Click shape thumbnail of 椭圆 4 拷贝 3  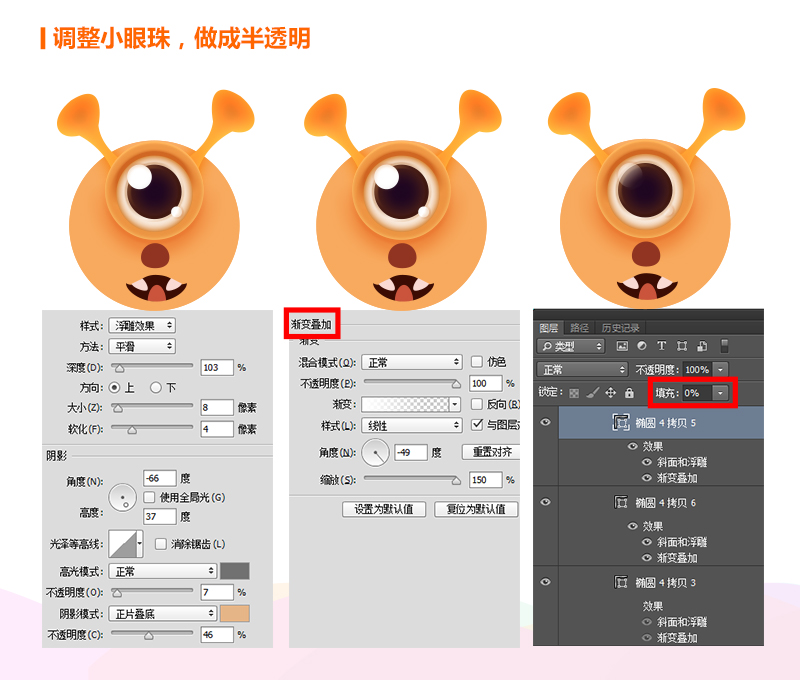pos(621,582)
